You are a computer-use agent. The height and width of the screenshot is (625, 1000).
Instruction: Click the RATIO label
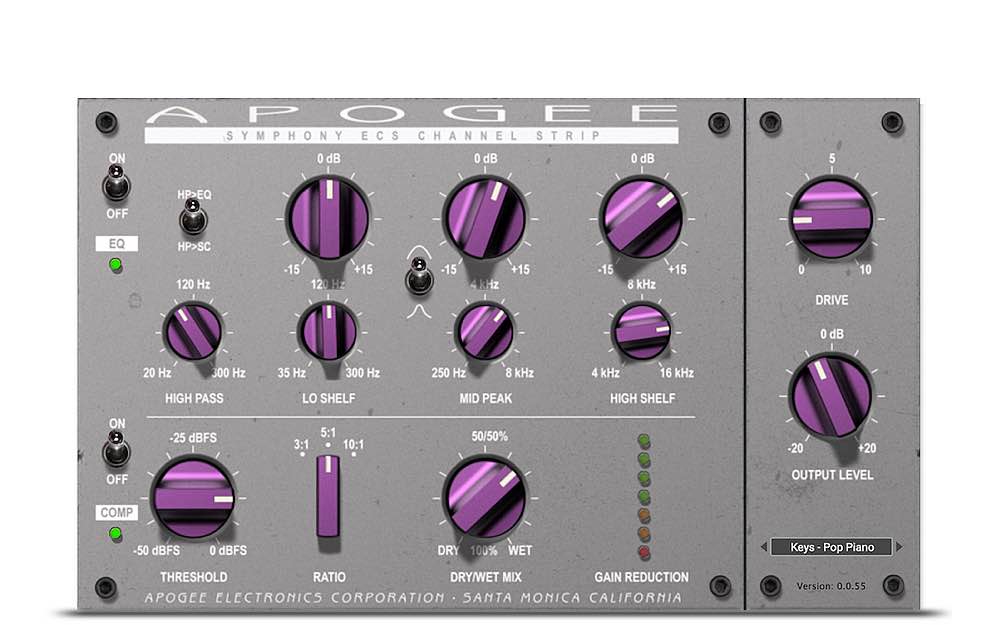329,577
